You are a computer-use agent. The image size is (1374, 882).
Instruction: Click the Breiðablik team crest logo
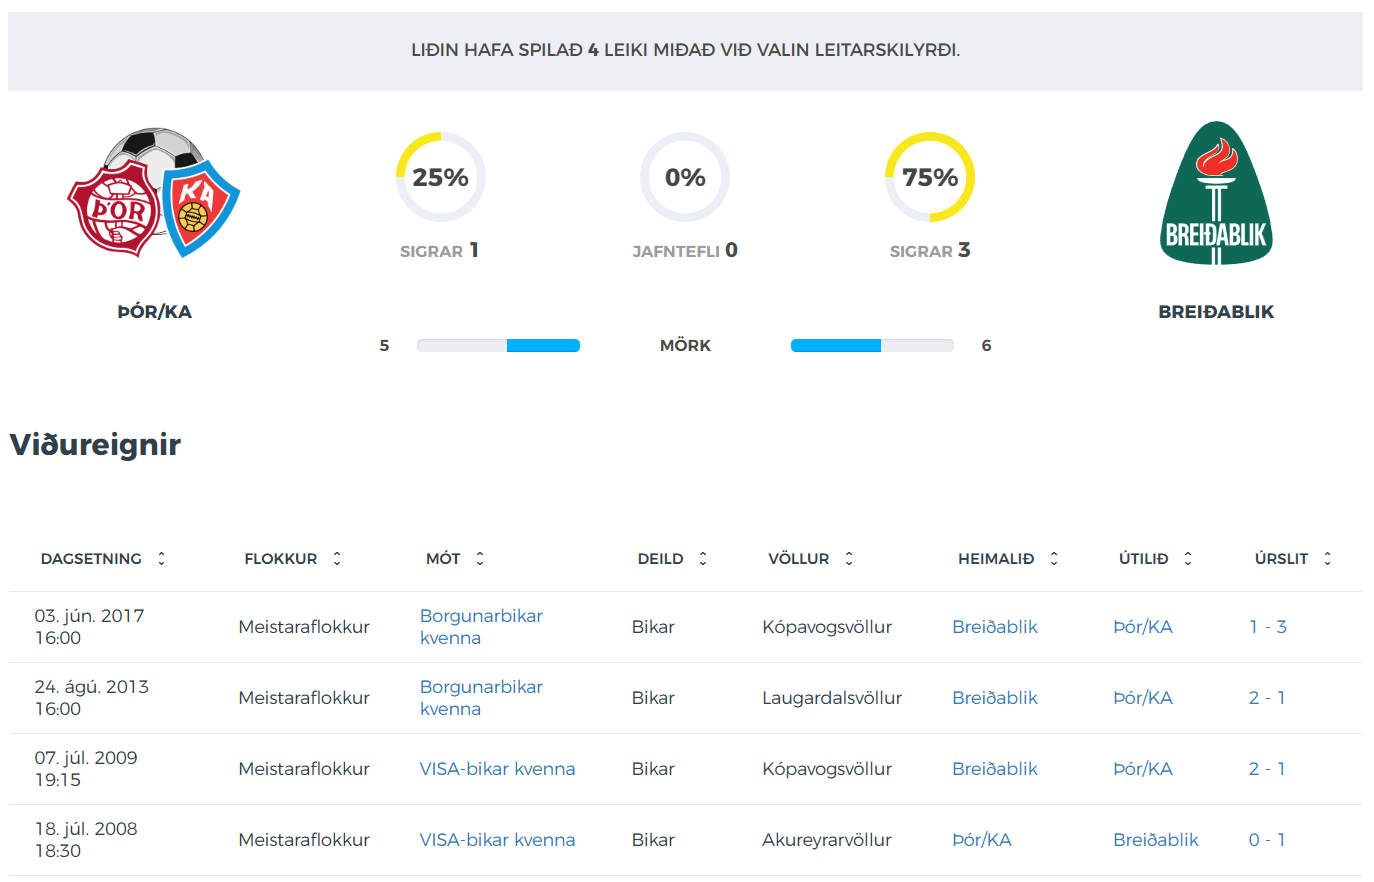[x=1215, y=194]
